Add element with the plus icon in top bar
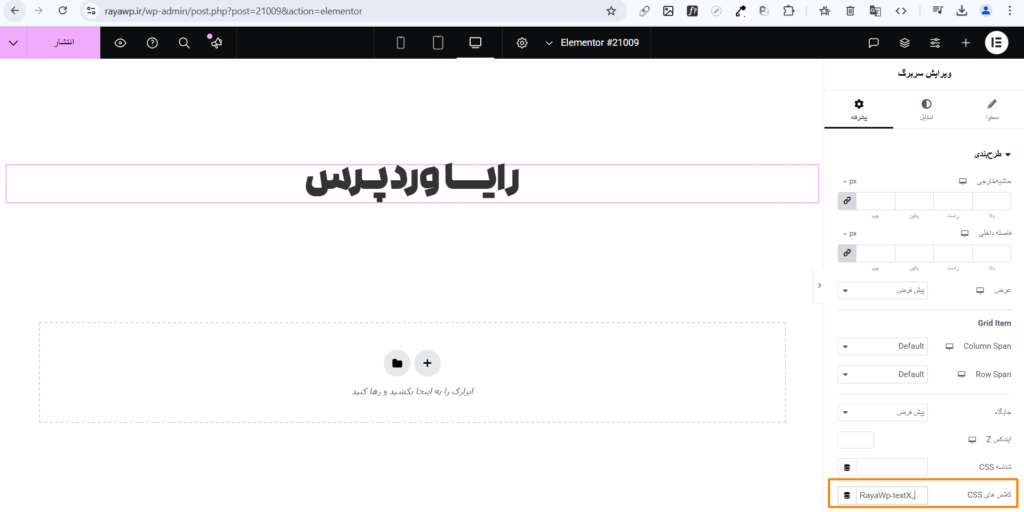The image size is (1024, 512). [966, 43]
